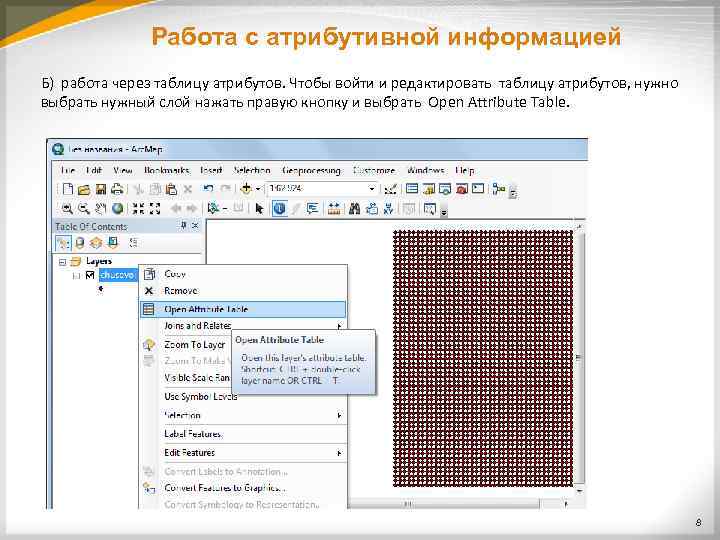Click the Fixed Zoom Out arrows icon
This screenshot has width=720, height=540.
[x=155, y=208]
